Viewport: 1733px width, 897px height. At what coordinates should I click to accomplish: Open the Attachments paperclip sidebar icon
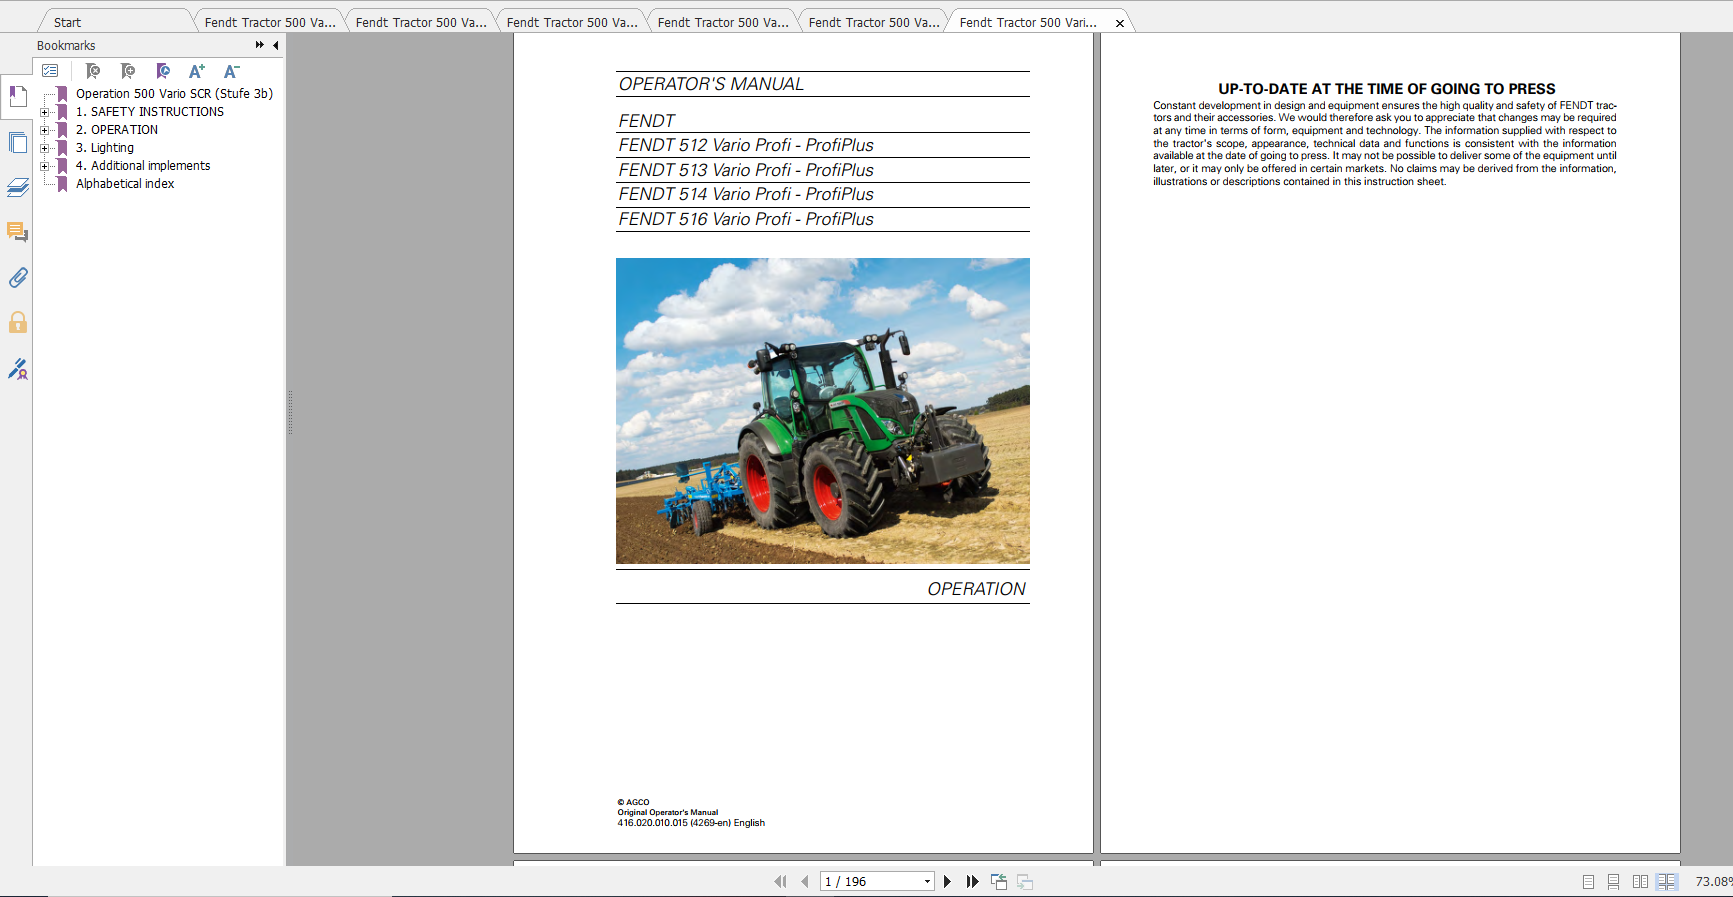[17, 277]
